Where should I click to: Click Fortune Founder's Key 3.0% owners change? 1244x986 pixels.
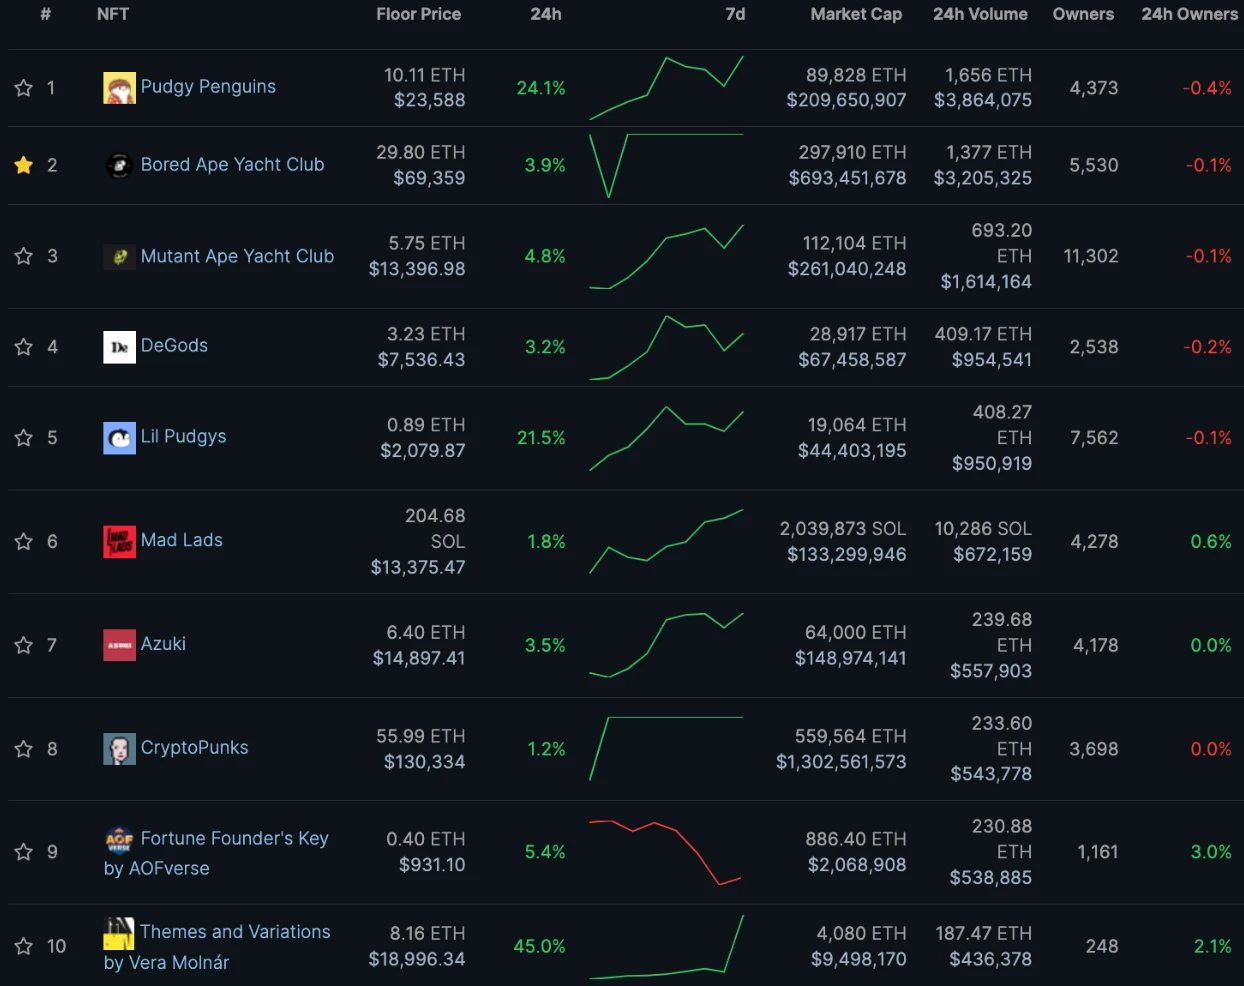click(1211, 852)
